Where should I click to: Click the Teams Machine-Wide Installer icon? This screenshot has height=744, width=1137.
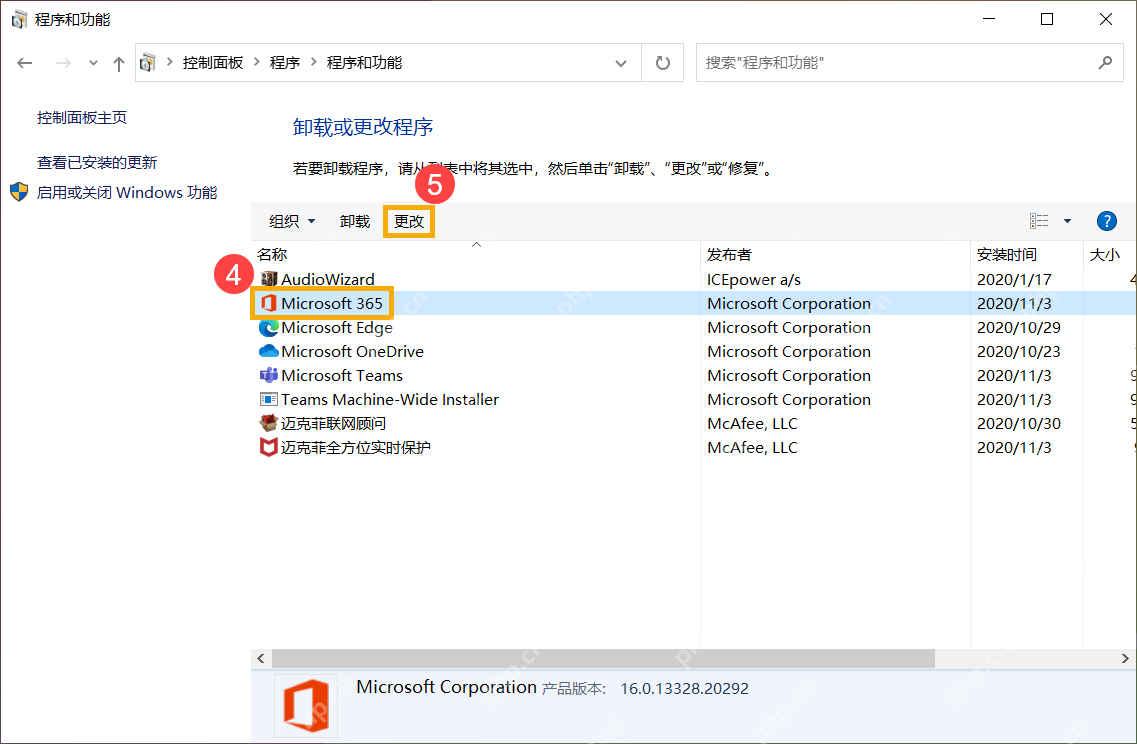(x=269, y=400)
